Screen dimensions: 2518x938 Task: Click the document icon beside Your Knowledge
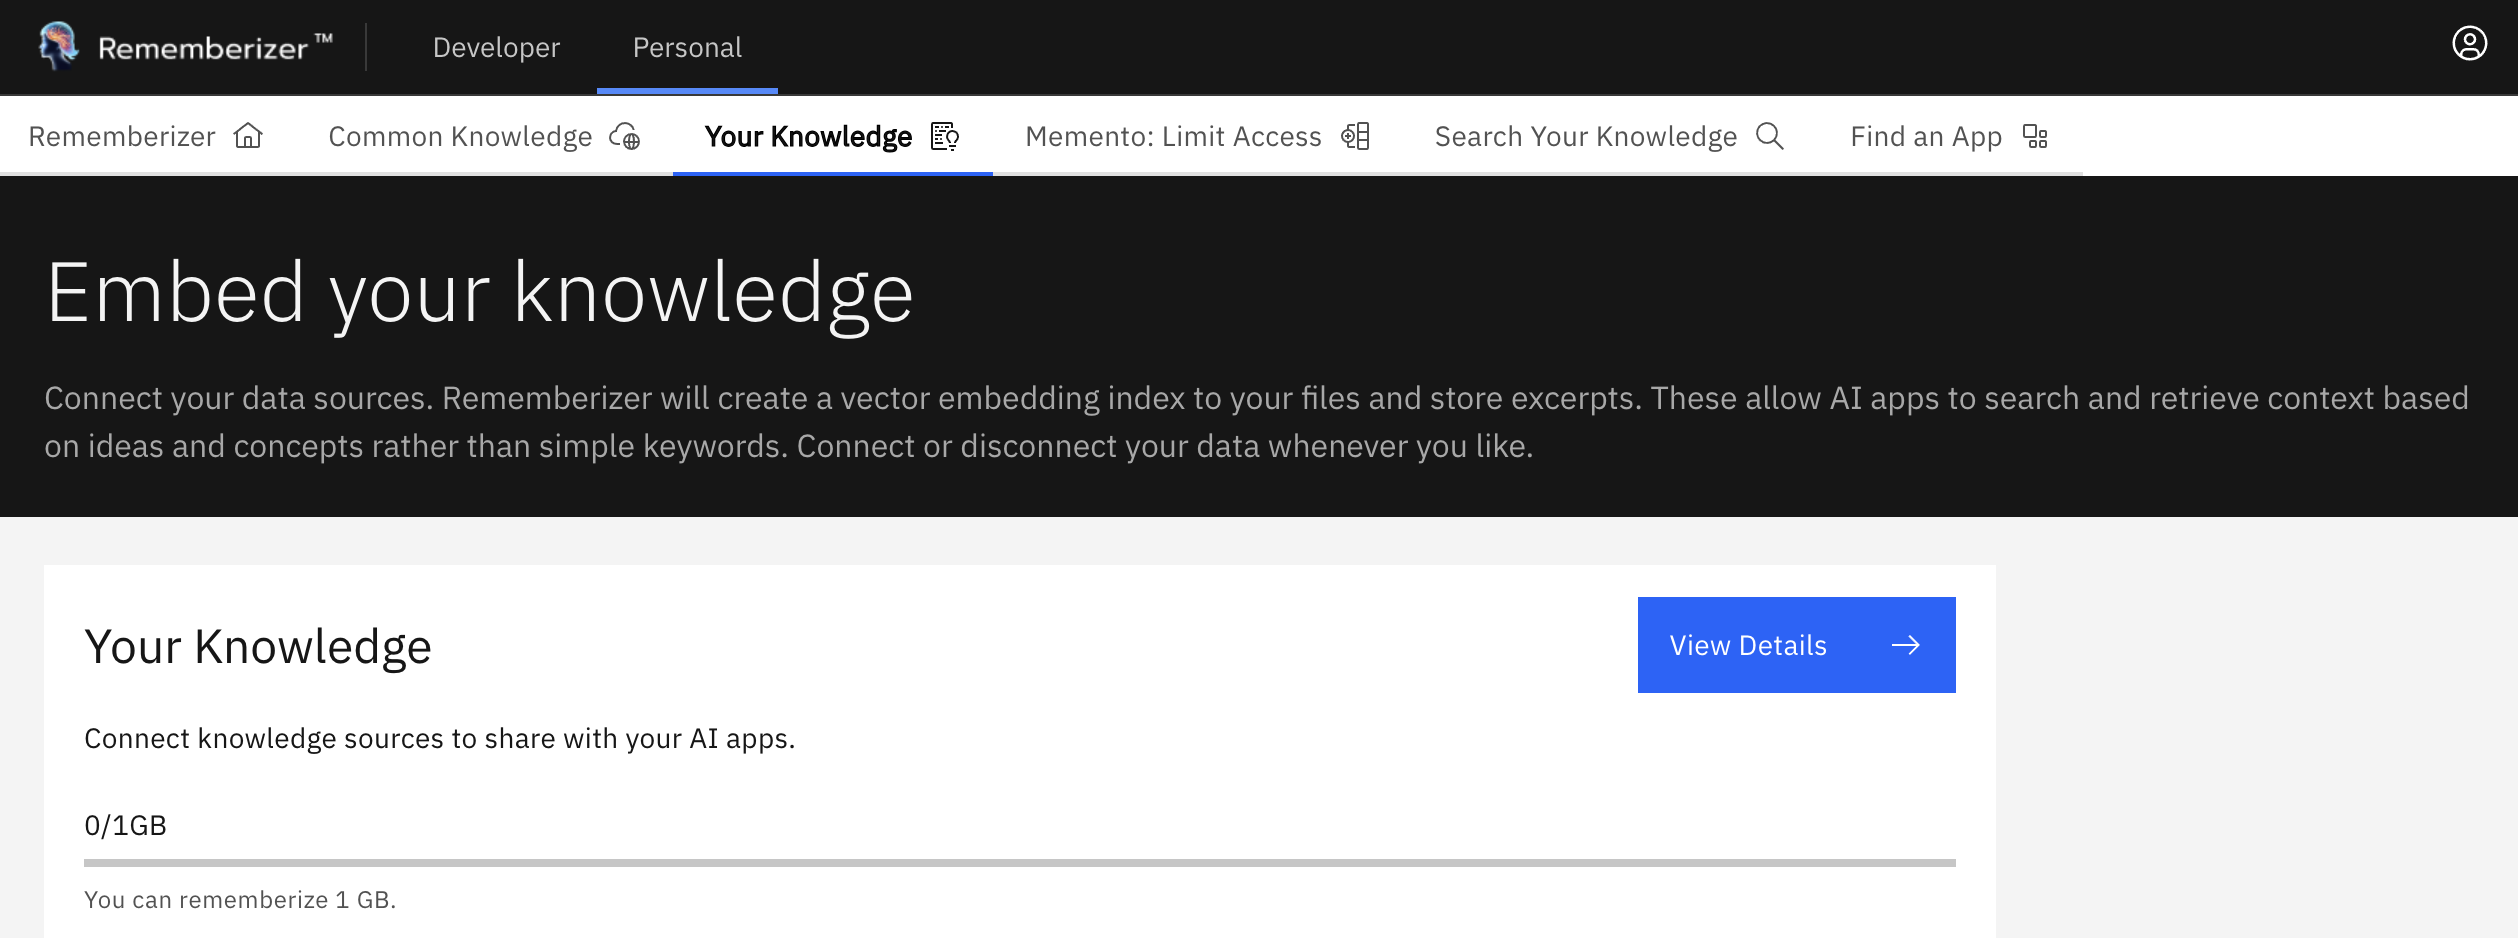click(x=944, y=135)
